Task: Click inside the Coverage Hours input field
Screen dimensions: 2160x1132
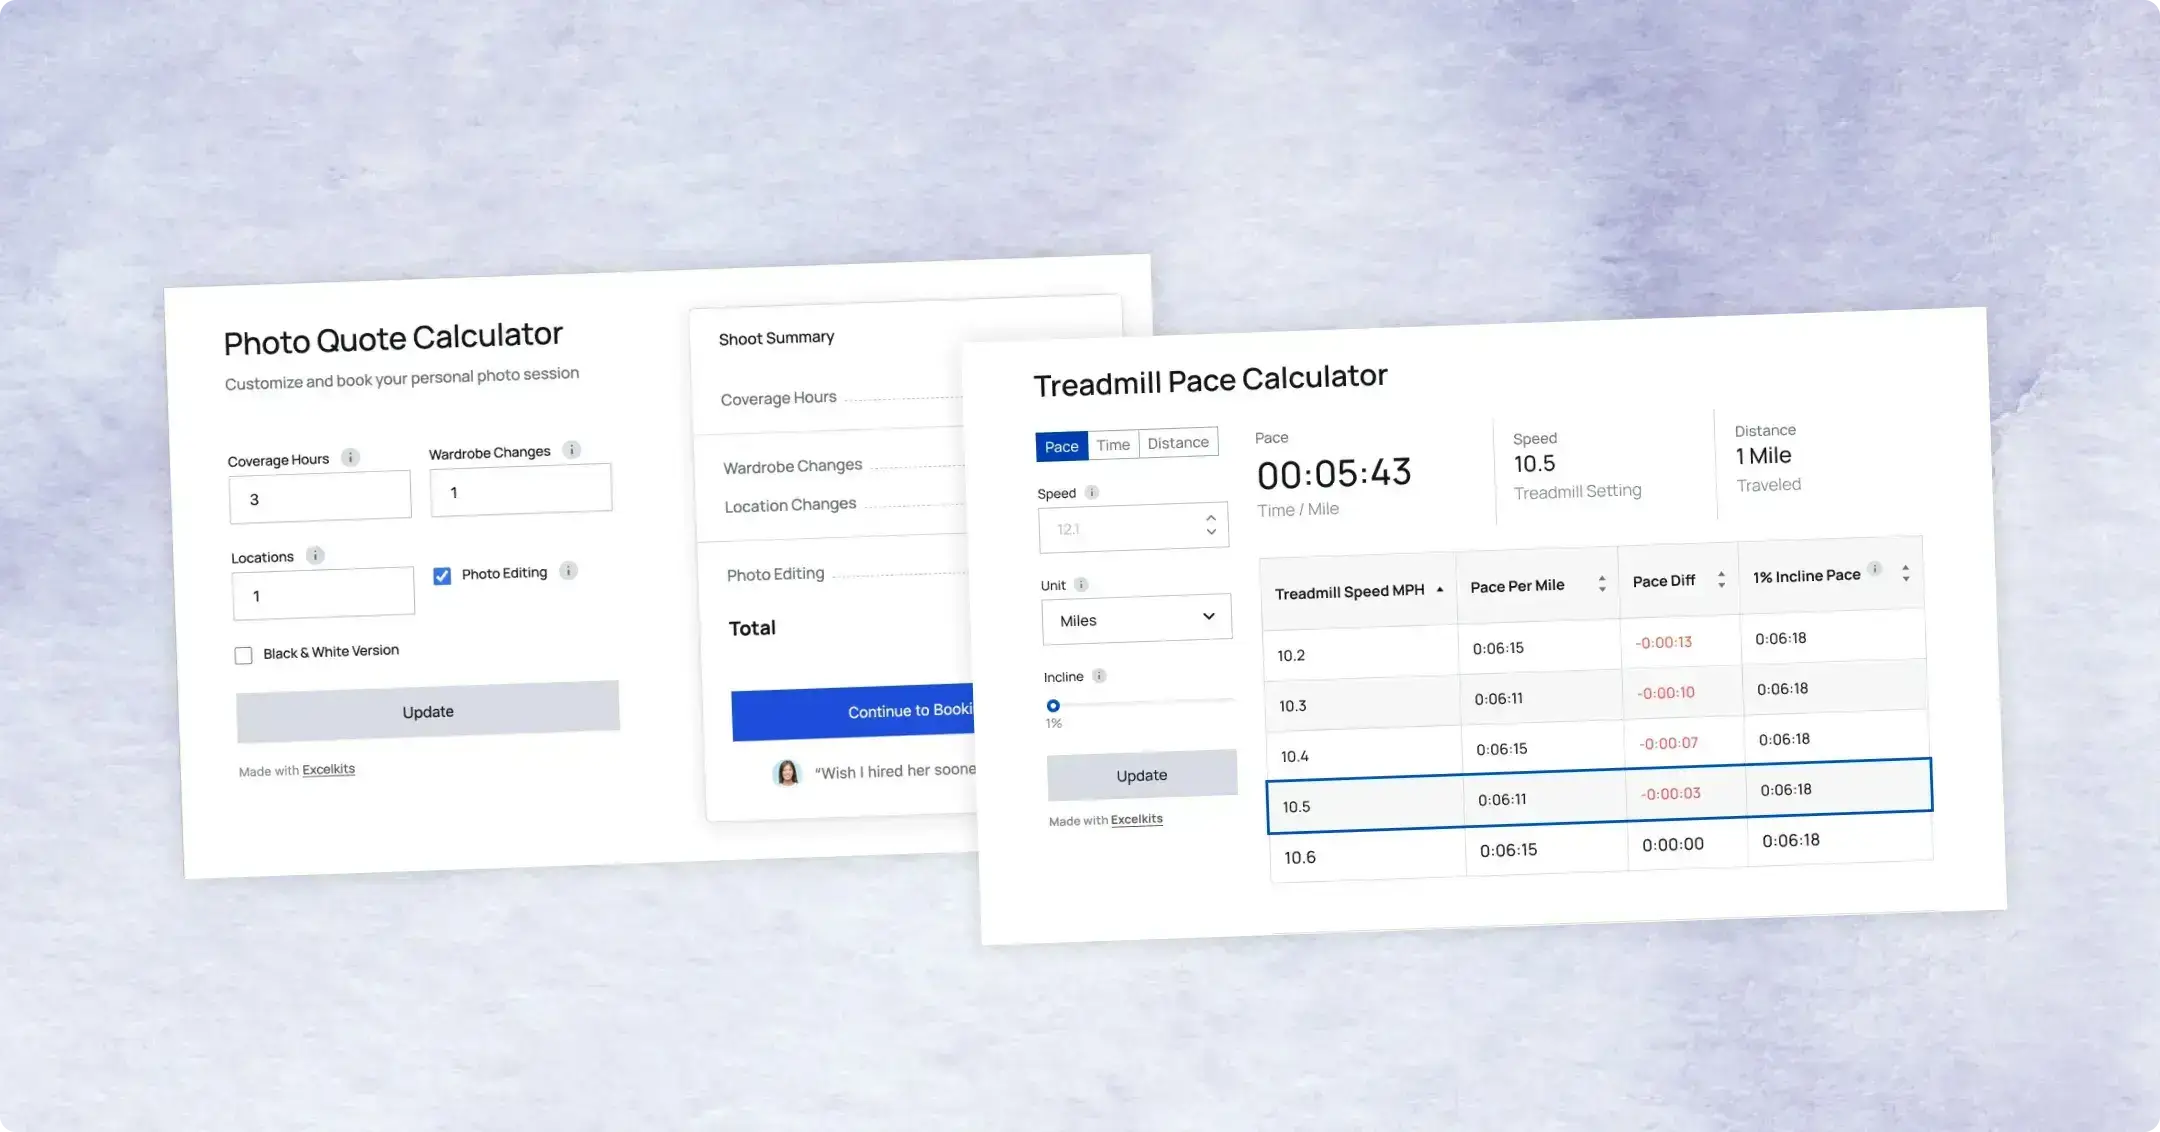Action: 320,497
